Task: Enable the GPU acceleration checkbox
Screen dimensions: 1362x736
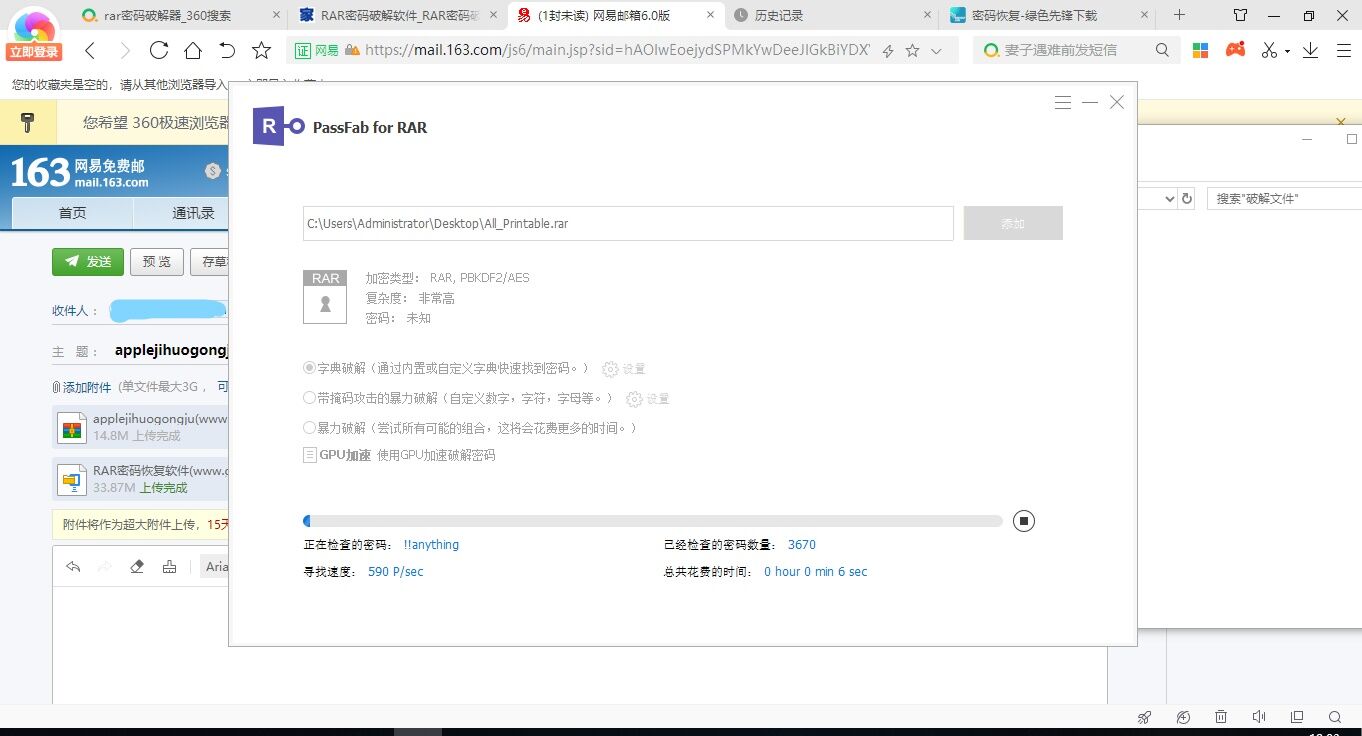Action: tap(310, 455)
